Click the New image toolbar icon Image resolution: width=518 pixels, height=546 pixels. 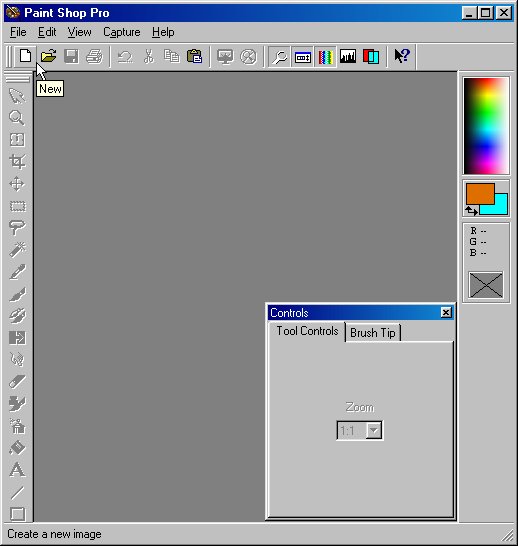coord(25,56)
